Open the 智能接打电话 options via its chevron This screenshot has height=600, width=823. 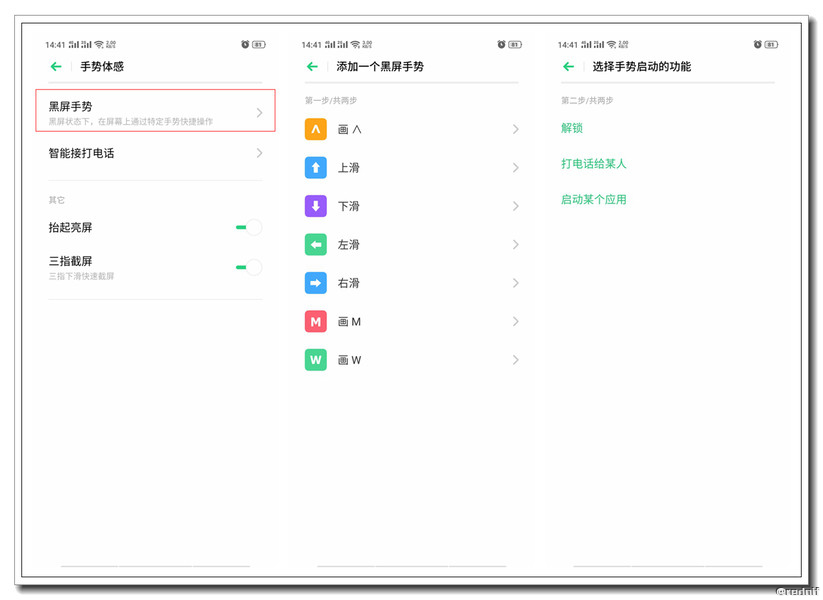click(260, 153)
